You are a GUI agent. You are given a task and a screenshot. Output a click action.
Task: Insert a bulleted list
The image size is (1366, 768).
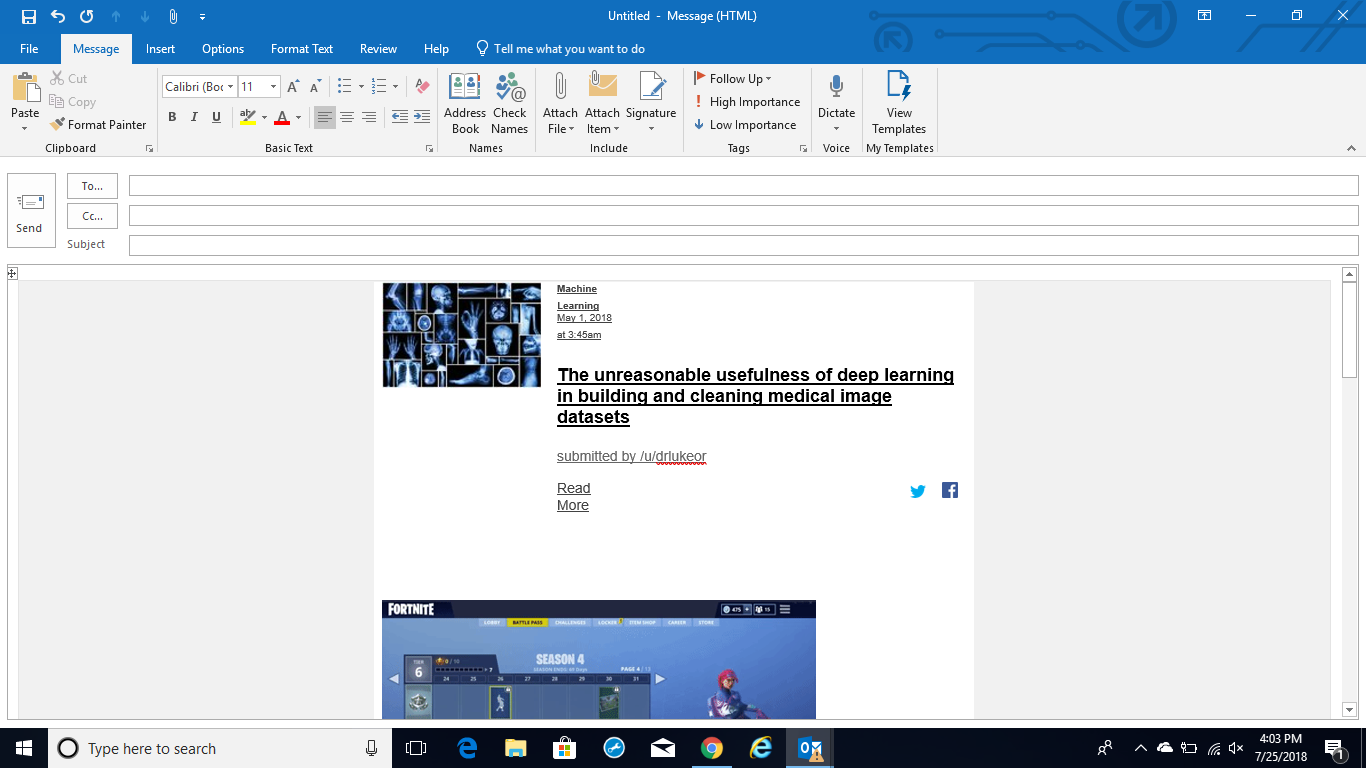(x=344, y=87)
